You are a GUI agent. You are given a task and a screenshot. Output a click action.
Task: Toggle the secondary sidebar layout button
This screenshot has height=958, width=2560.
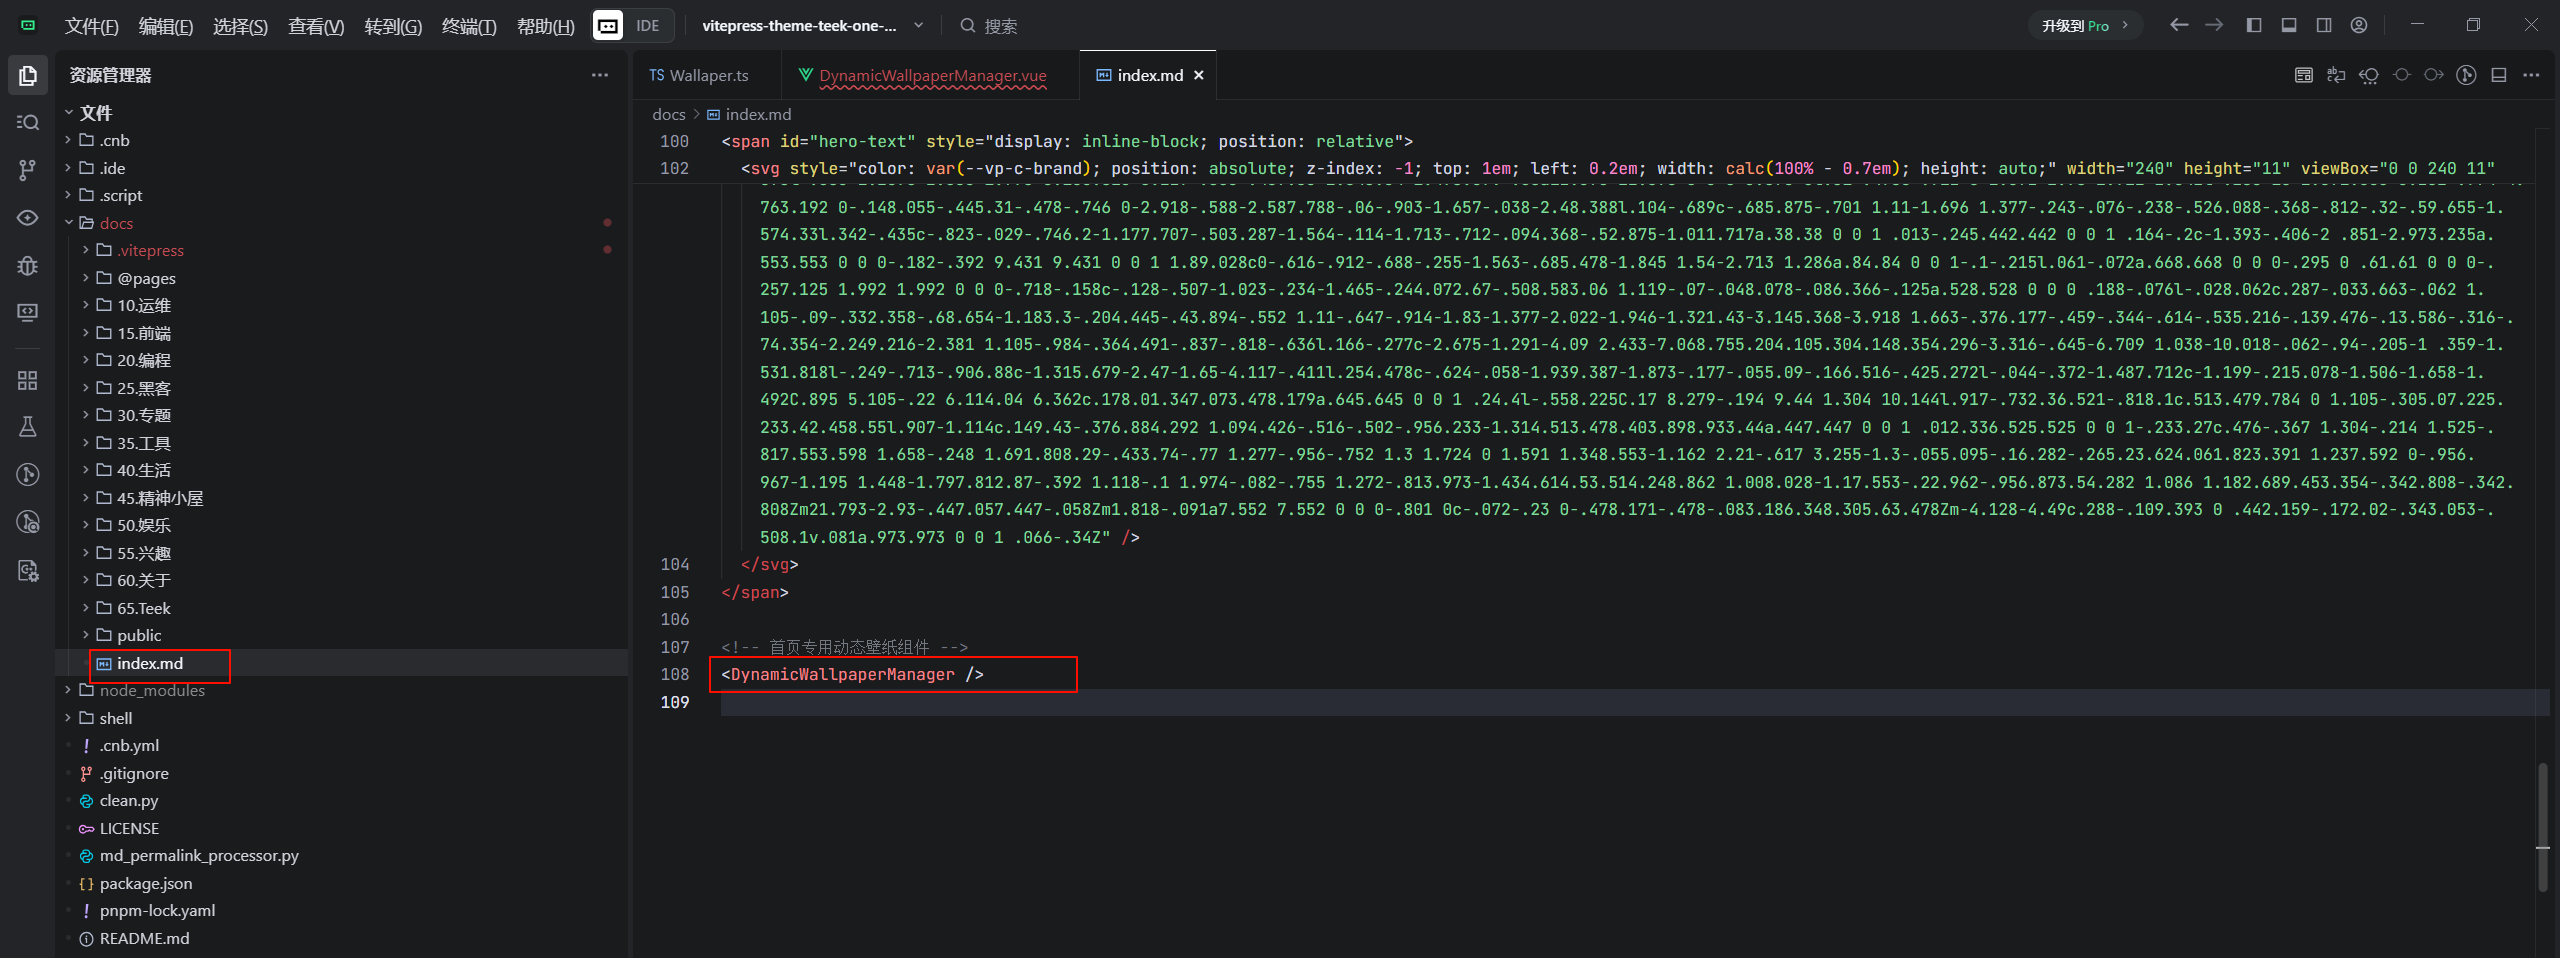click(2324, 26)
